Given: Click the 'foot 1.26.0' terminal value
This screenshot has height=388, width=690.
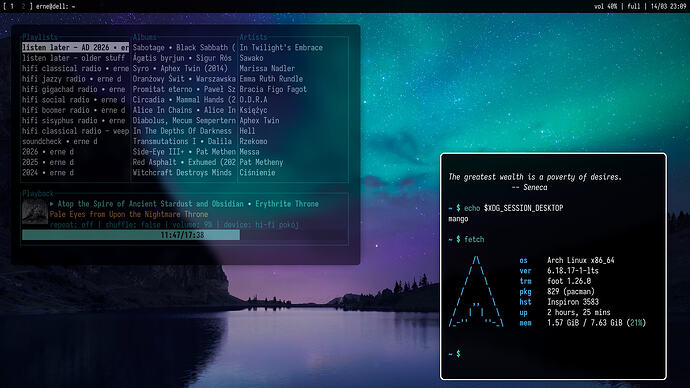Looking at the screenshot, I should (569, 281).
